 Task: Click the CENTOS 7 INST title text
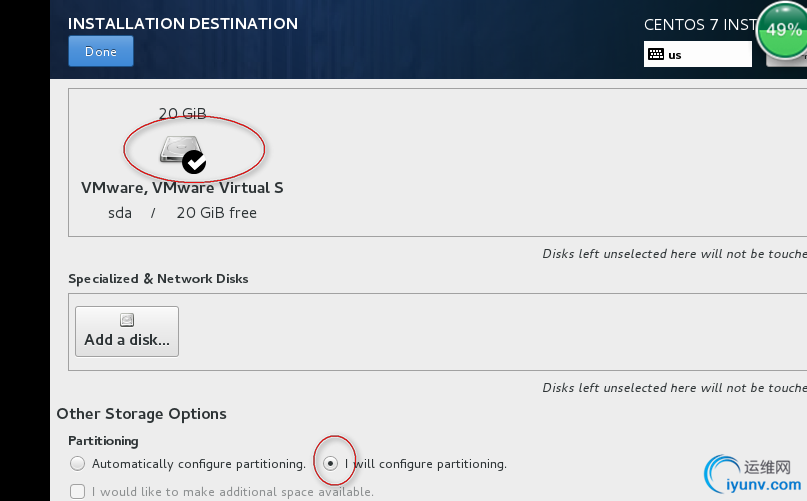[700, 25]
